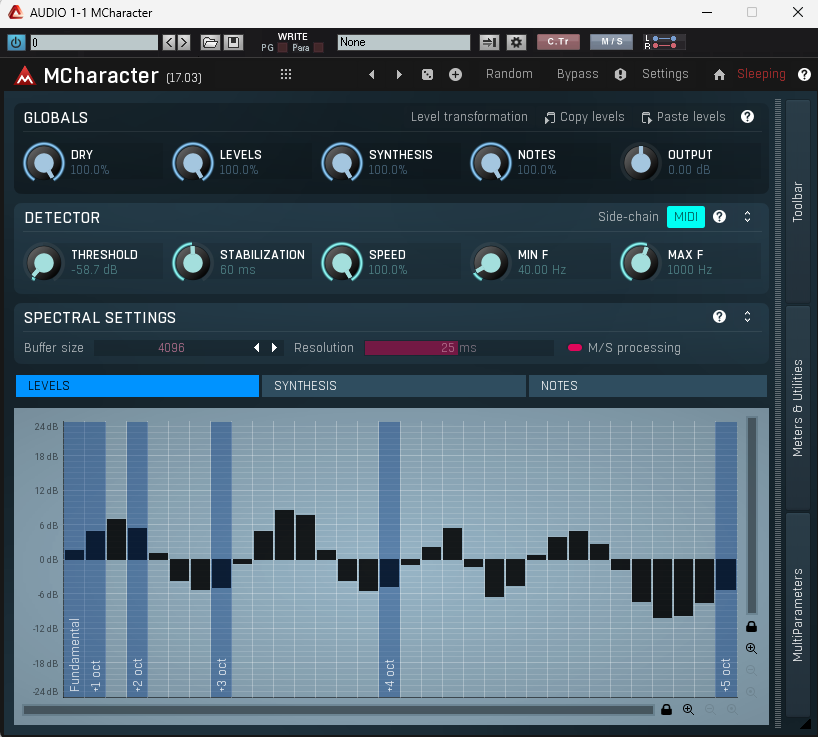818x737 pixels.
Task: Open the Level transformation menu
Action: [x=469, y=117]
